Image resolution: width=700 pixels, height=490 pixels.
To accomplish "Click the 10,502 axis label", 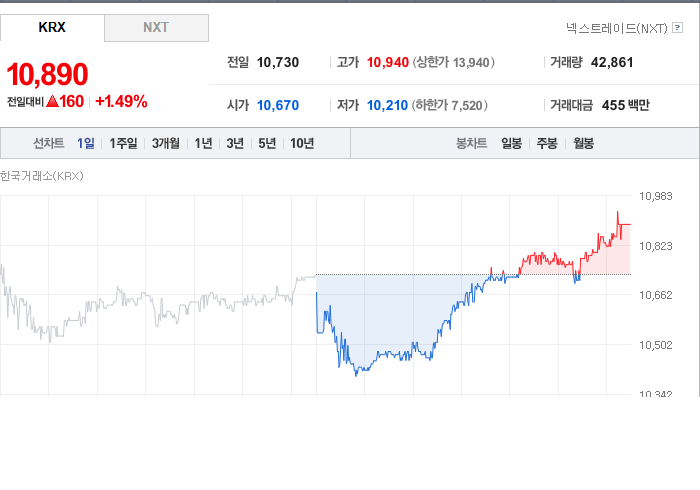I will click(x=655, y=345).
